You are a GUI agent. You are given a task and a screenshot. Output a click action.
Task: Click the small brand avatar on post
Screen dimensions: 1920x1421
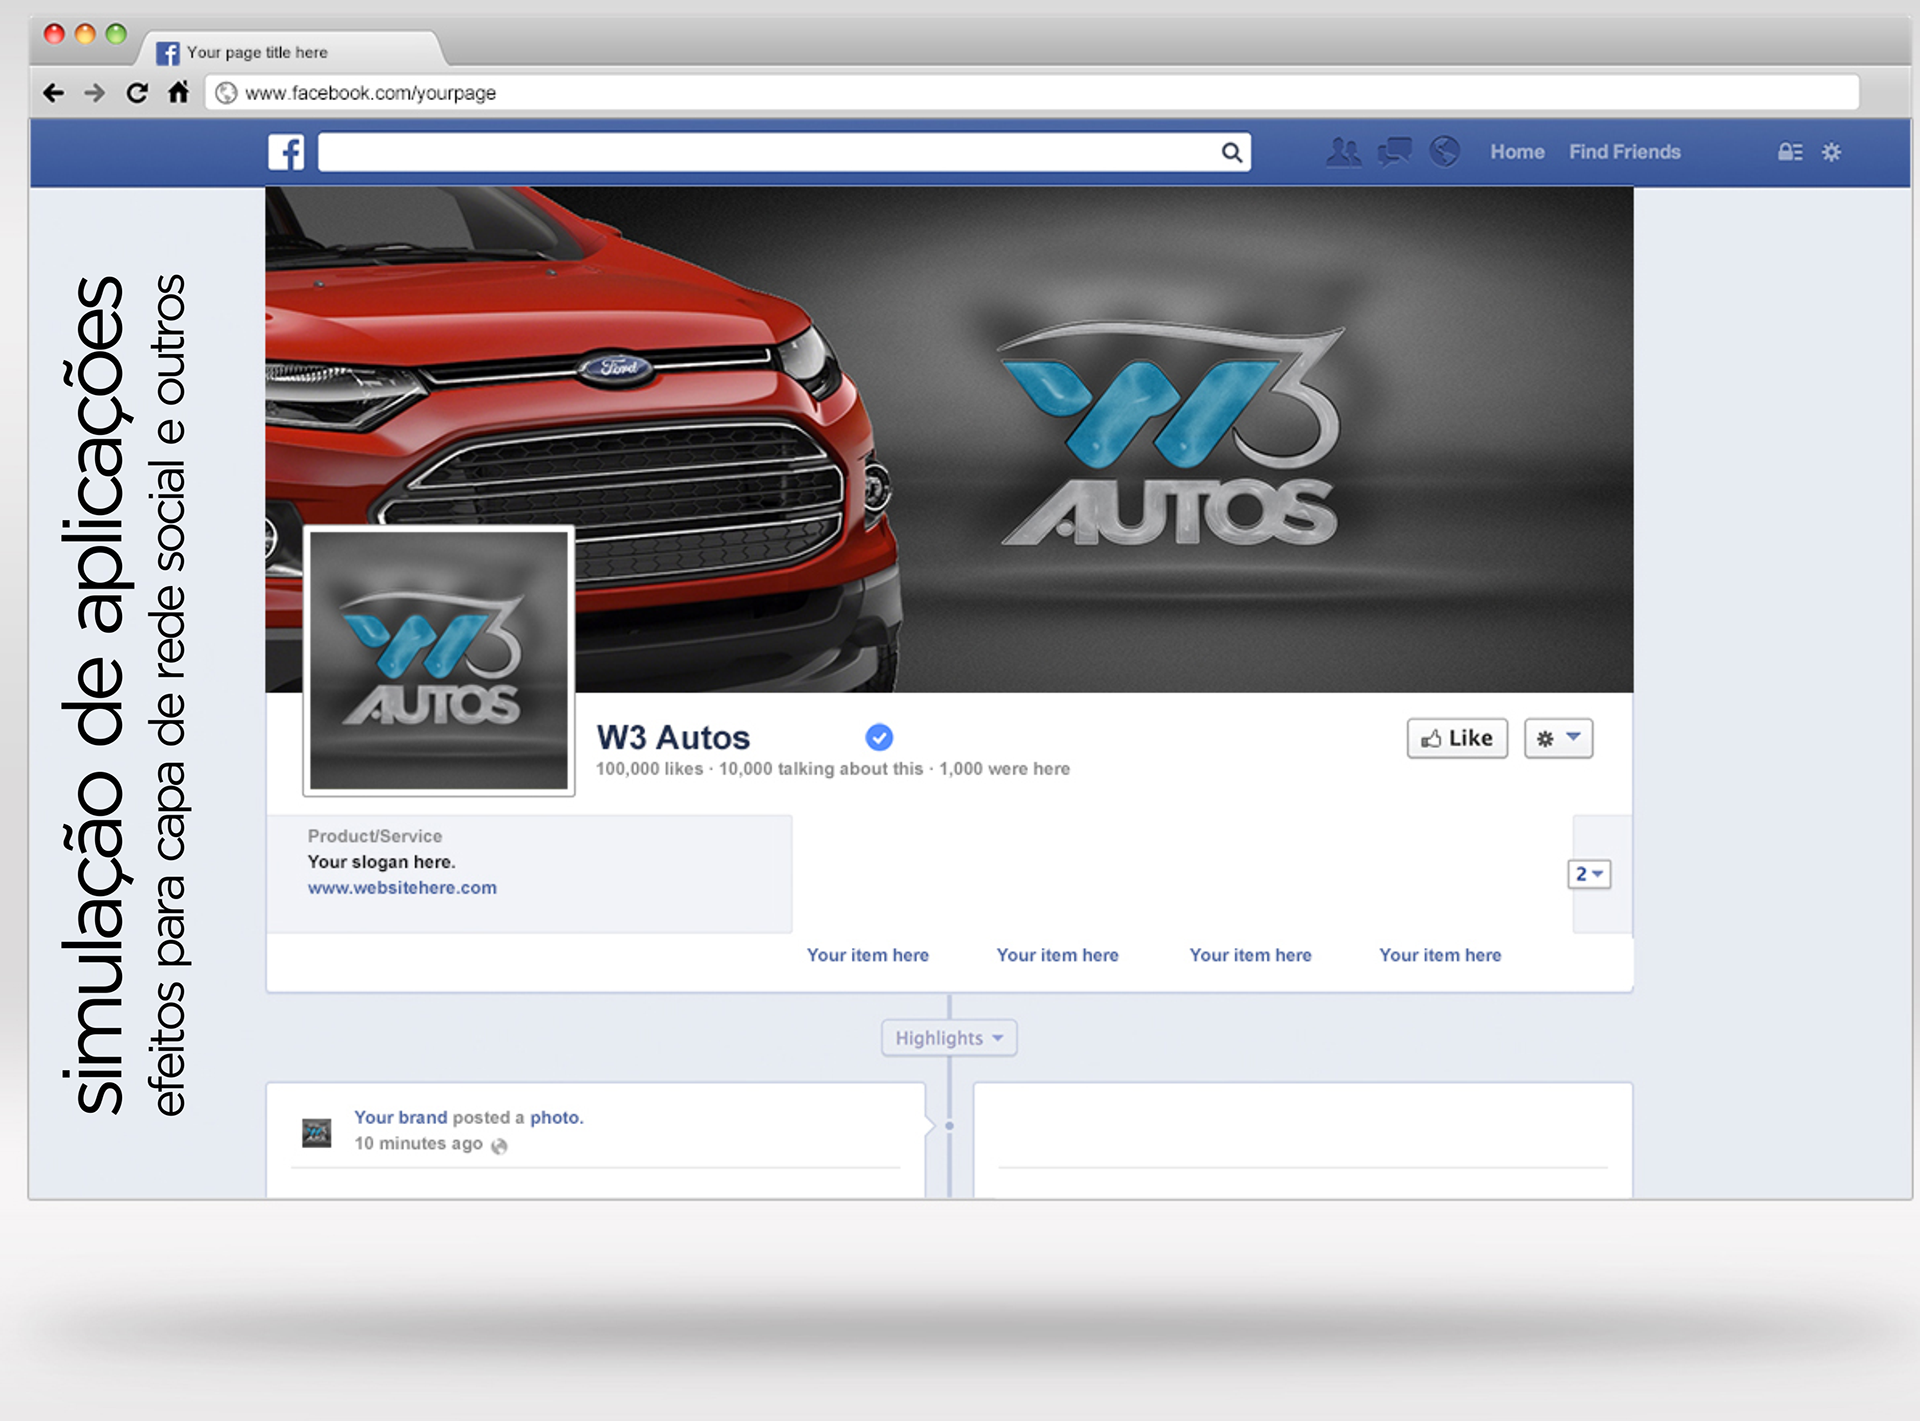coord(317,1133)
